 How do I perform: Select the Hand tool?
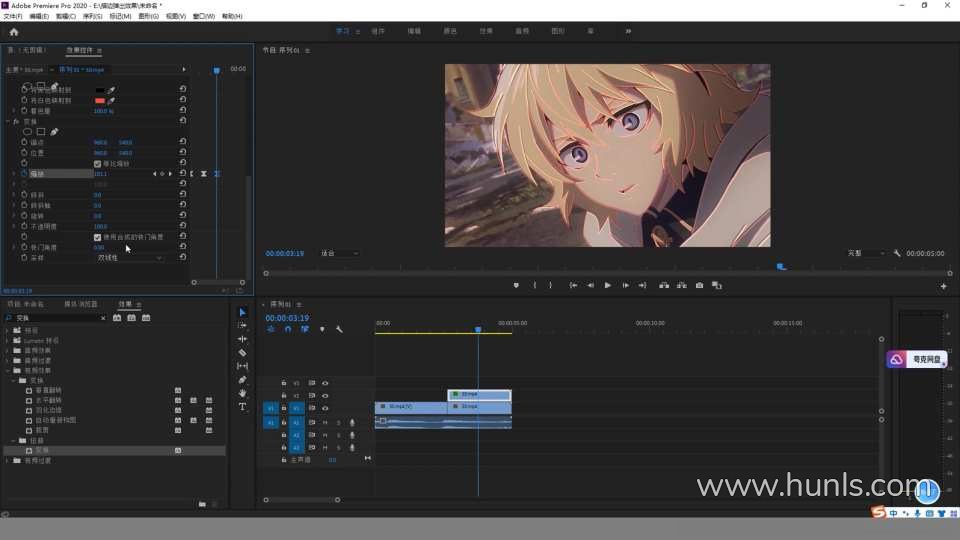pyautogui.click(x=242, y=393)
